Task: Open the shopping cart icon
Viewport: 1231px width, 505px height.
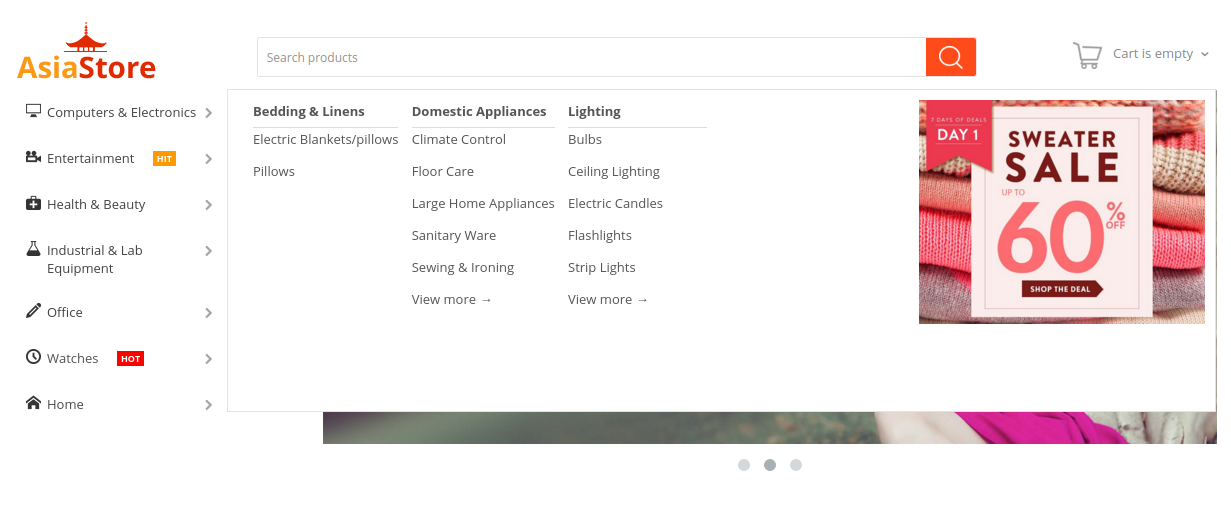Action: click(x=1087, y=55)
